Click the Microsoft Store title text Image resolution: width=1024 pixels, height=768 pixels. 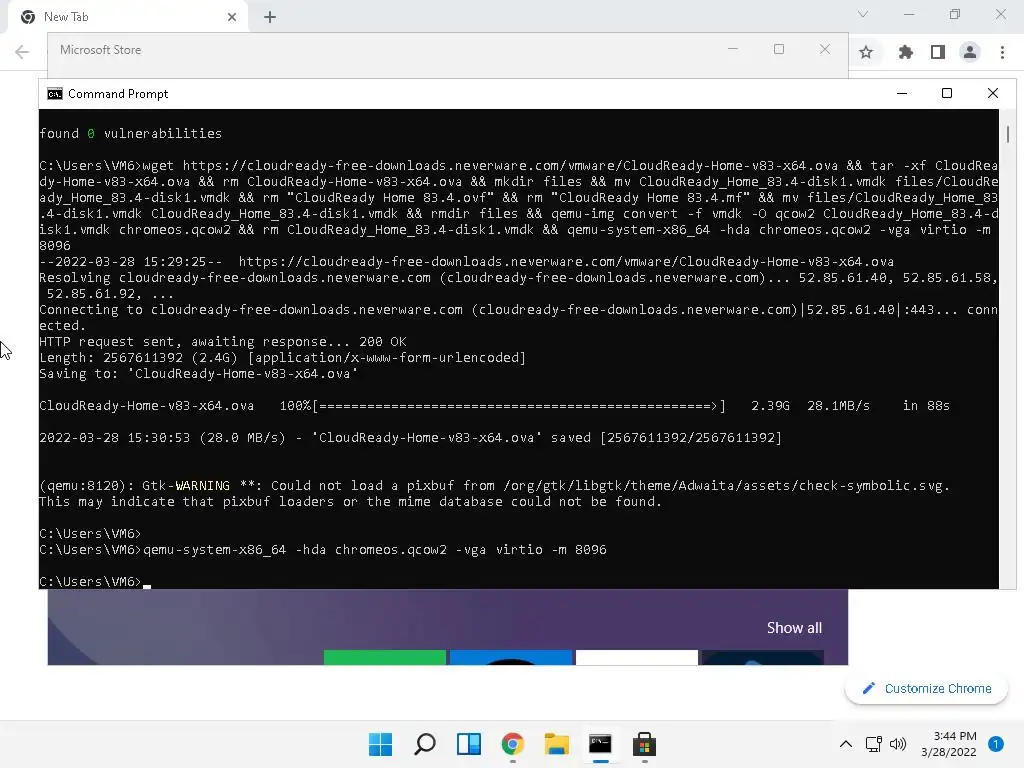(101, 50)
